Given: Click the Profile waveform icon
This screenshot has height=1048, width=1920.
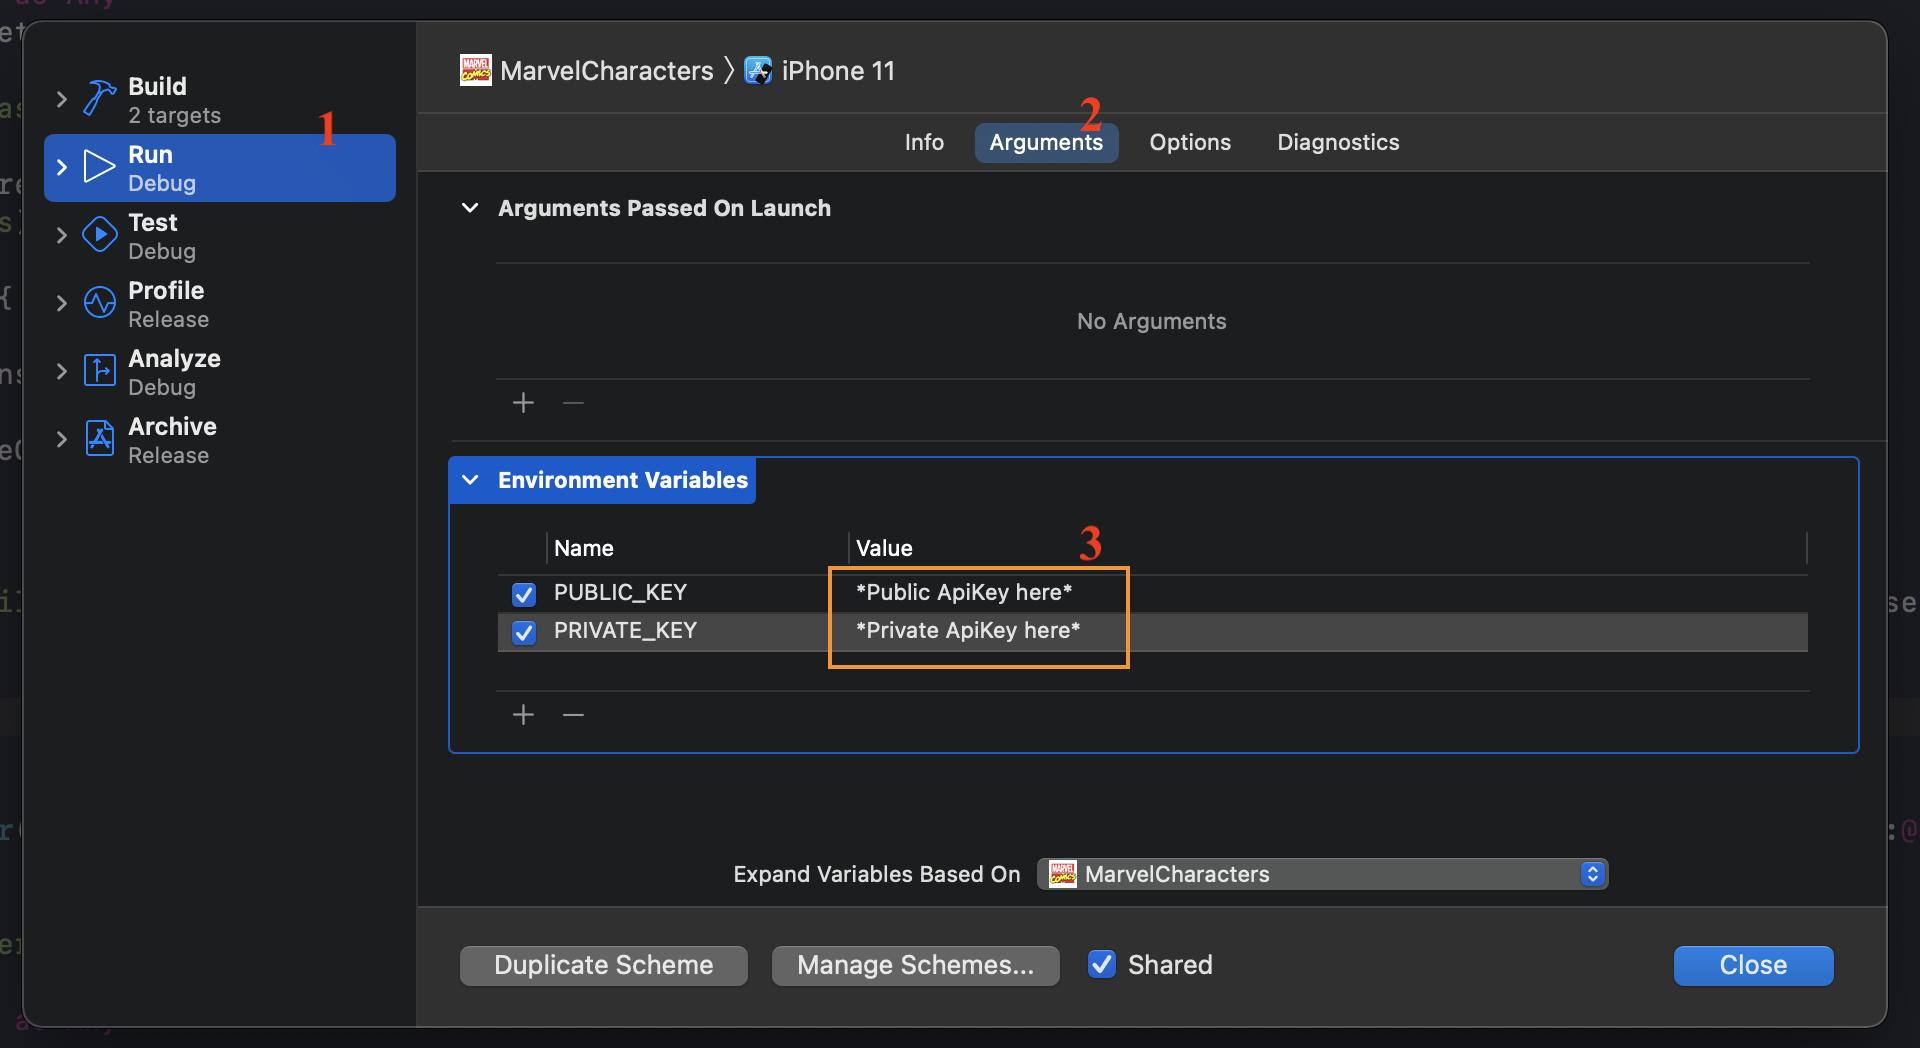Looking at the screenshot, I should (99, 302).
